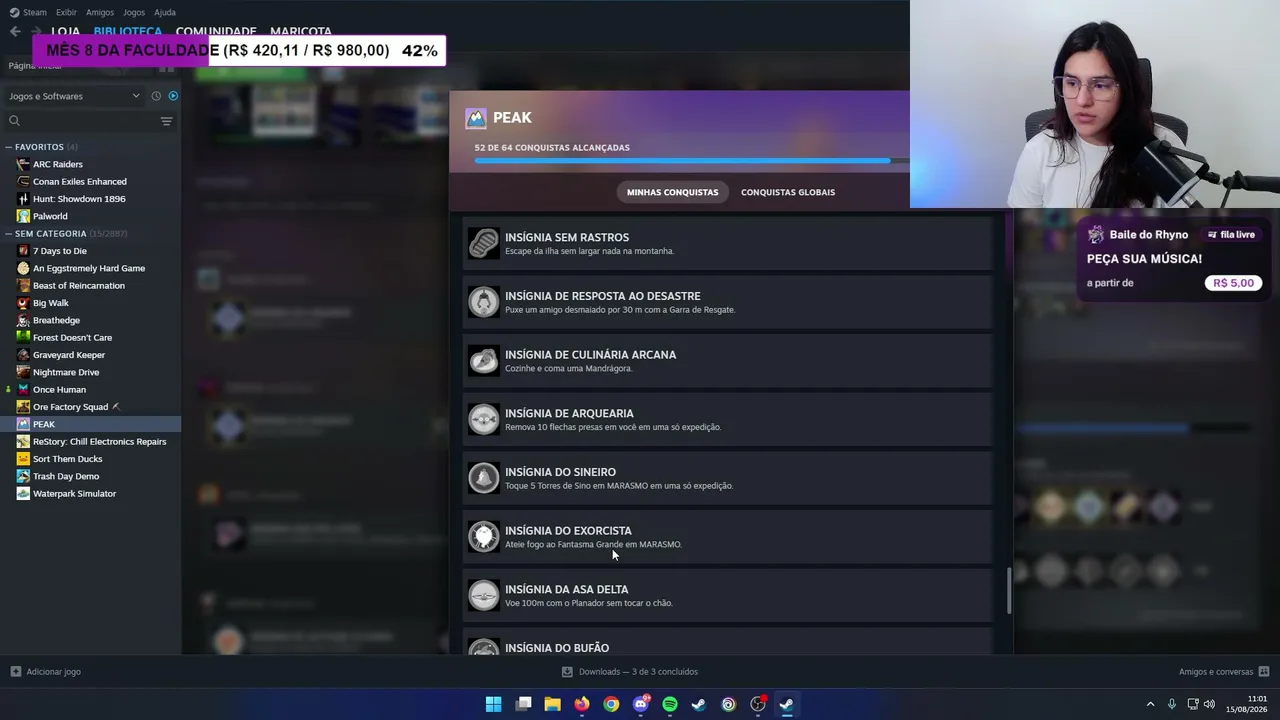Click the achievements progress bar
The width and height of the screenshot is (1280, 720).
(692, 160)
